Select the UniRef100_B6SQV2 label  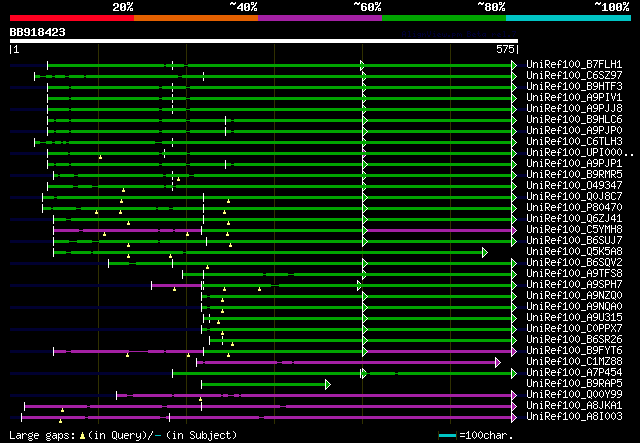[x=574, y=263]
